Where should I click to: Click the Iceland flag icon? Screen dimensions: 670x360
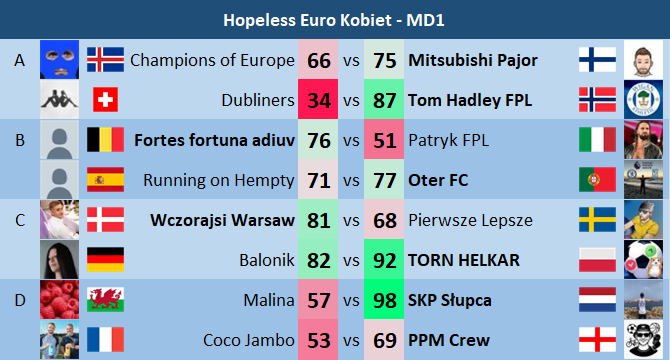(105, 59)
